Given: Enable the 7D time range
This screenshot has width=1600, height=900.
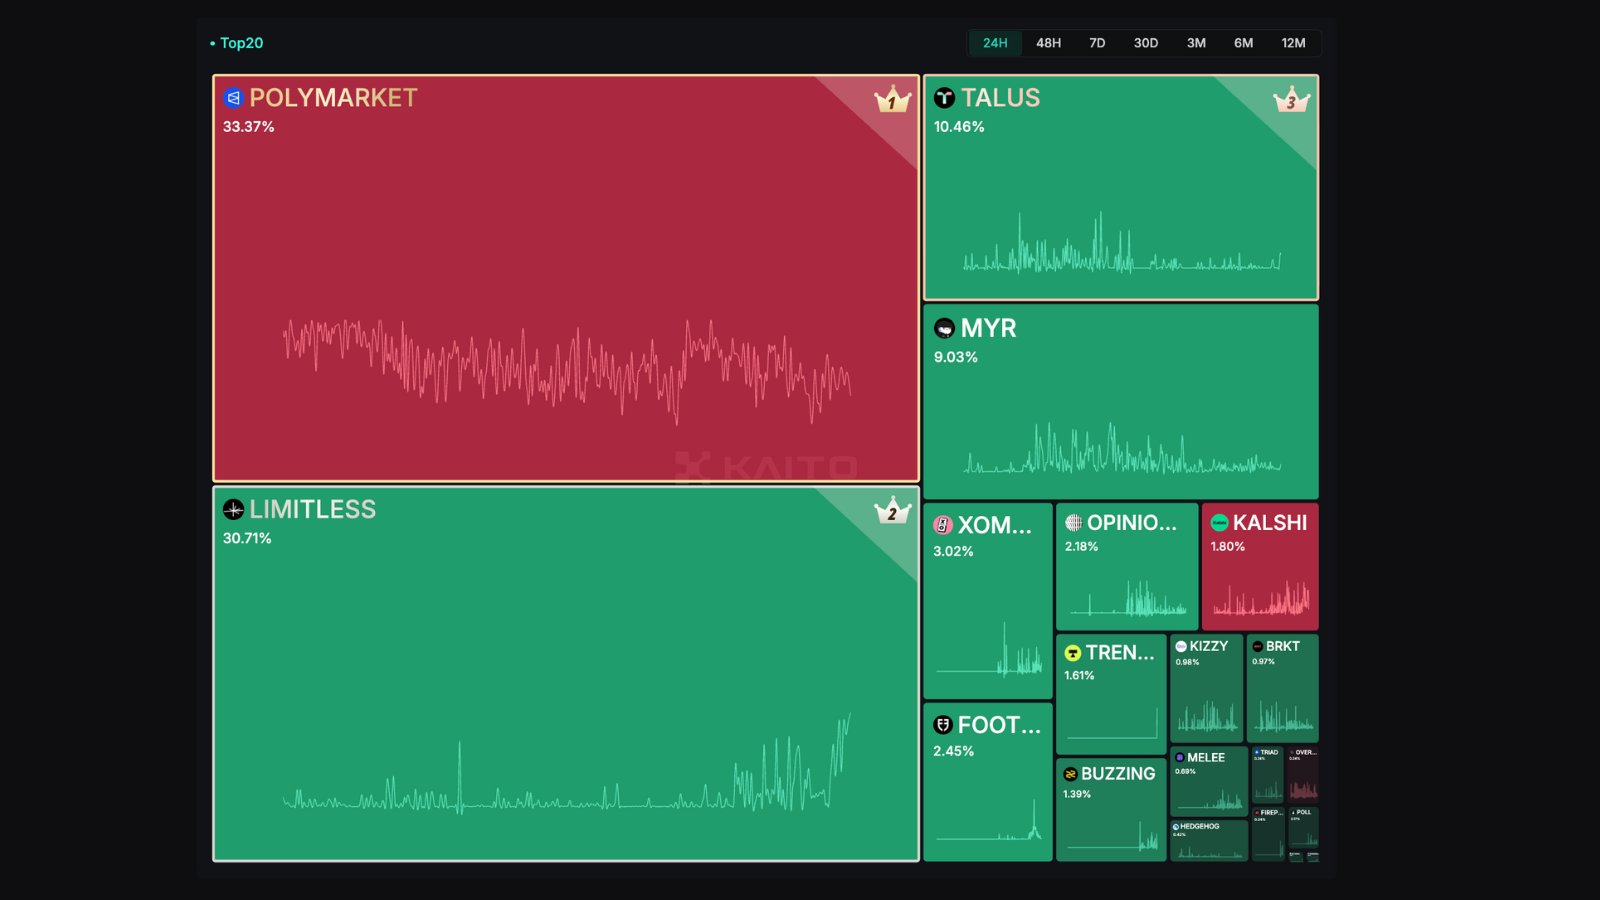Looking at the screenshot, I should coord(1096,43).
